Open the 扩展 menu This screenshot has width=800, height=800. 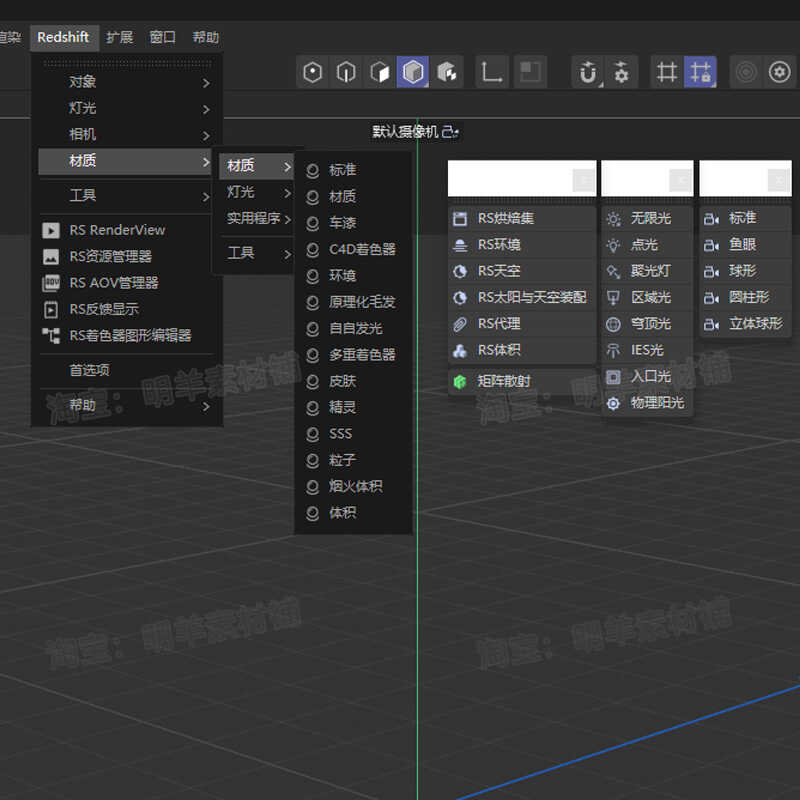pos(120,38)
